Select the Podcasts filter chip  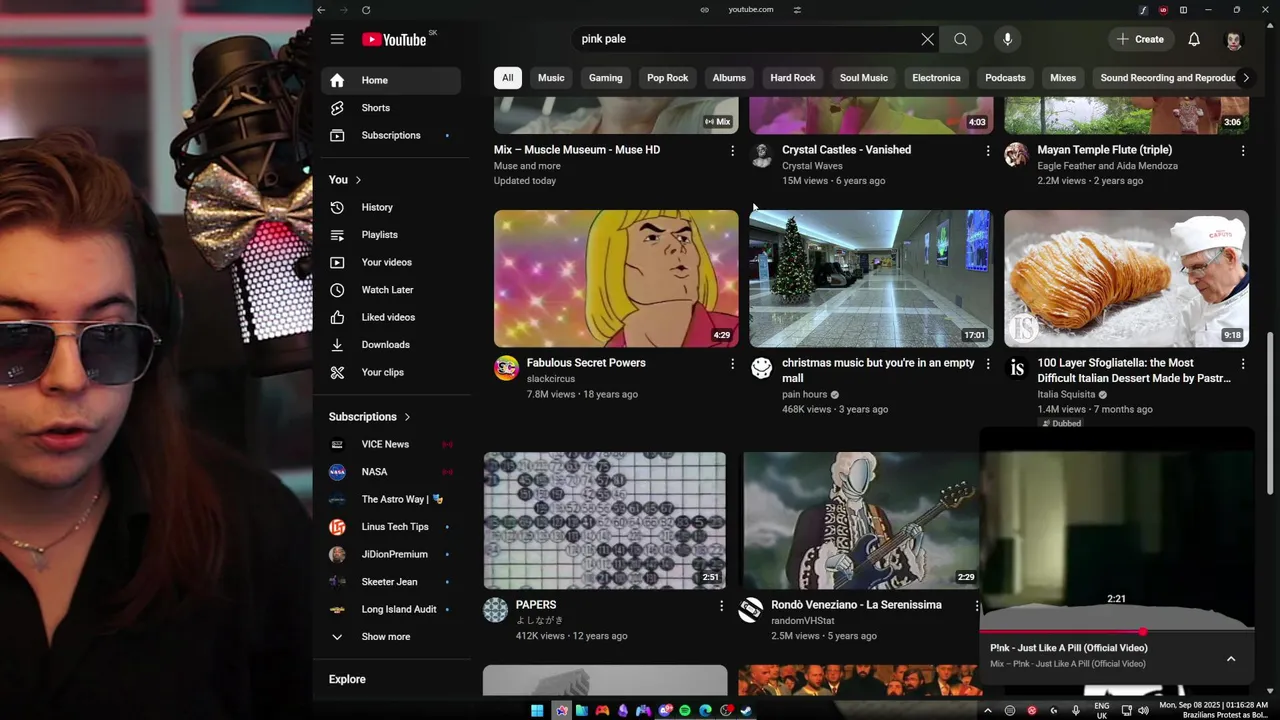pos(1005,78)
